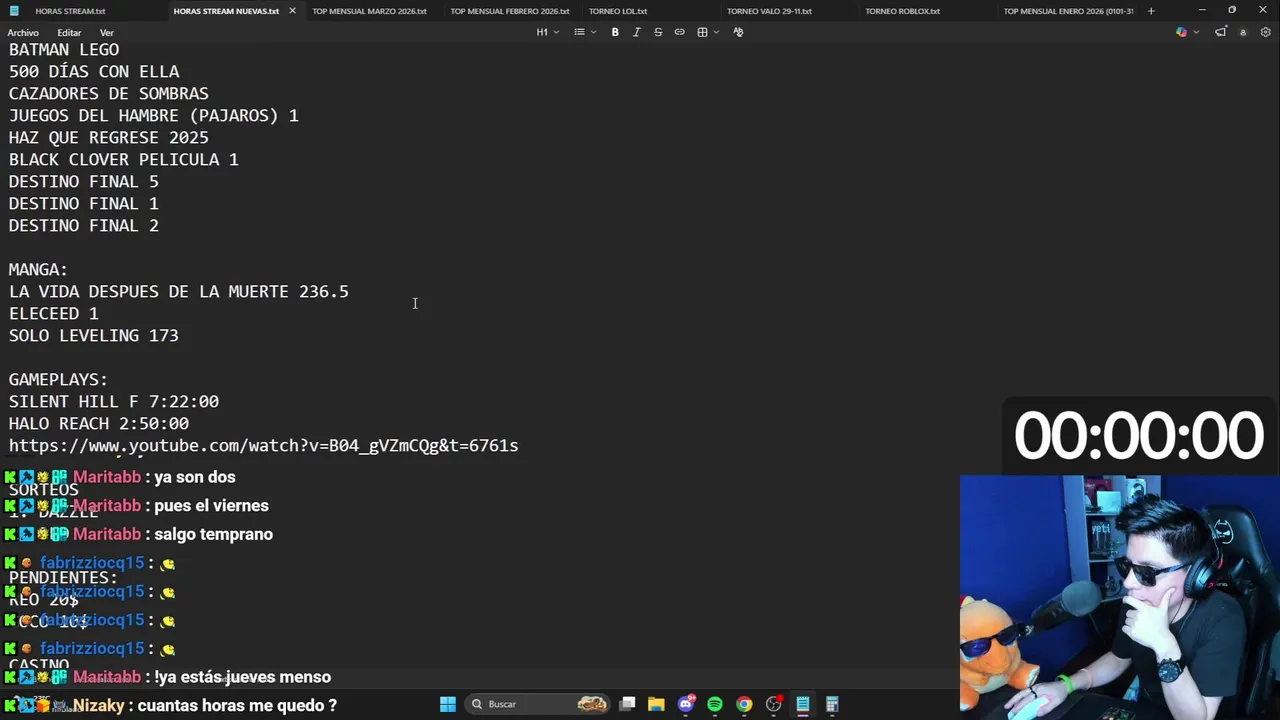Screen dimensions: 1280x720
Task: Open the H1 heading style dropdown
Action: (547, 32)
